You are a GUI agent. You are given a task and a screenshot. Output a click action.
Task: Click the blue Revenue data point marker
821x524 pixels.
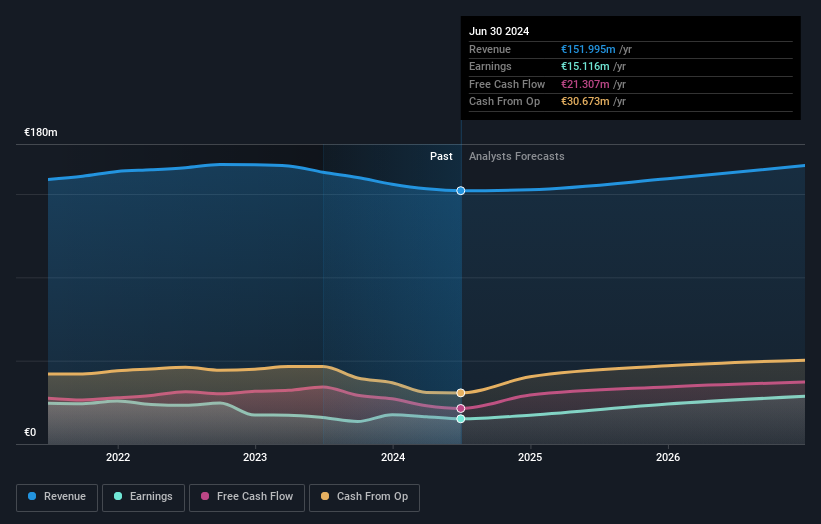(461, 191)
